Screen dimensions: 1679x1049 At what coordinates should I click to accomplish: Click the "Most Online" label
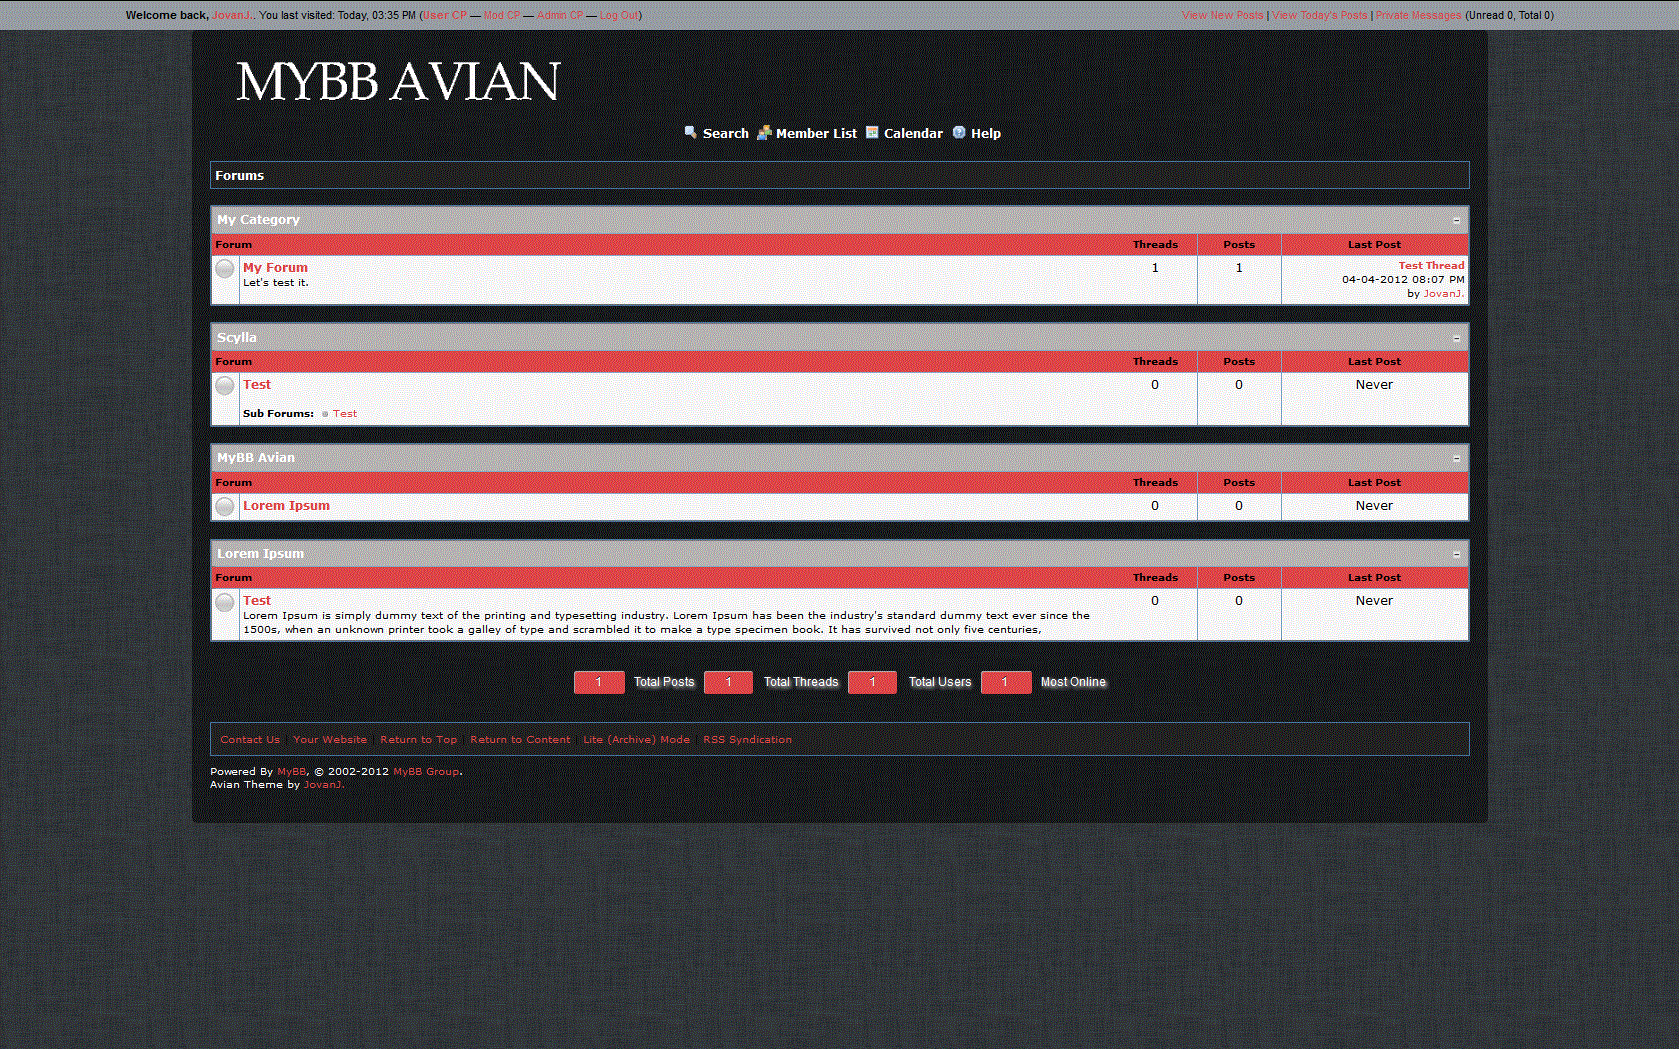click(x=1073, y=682)
